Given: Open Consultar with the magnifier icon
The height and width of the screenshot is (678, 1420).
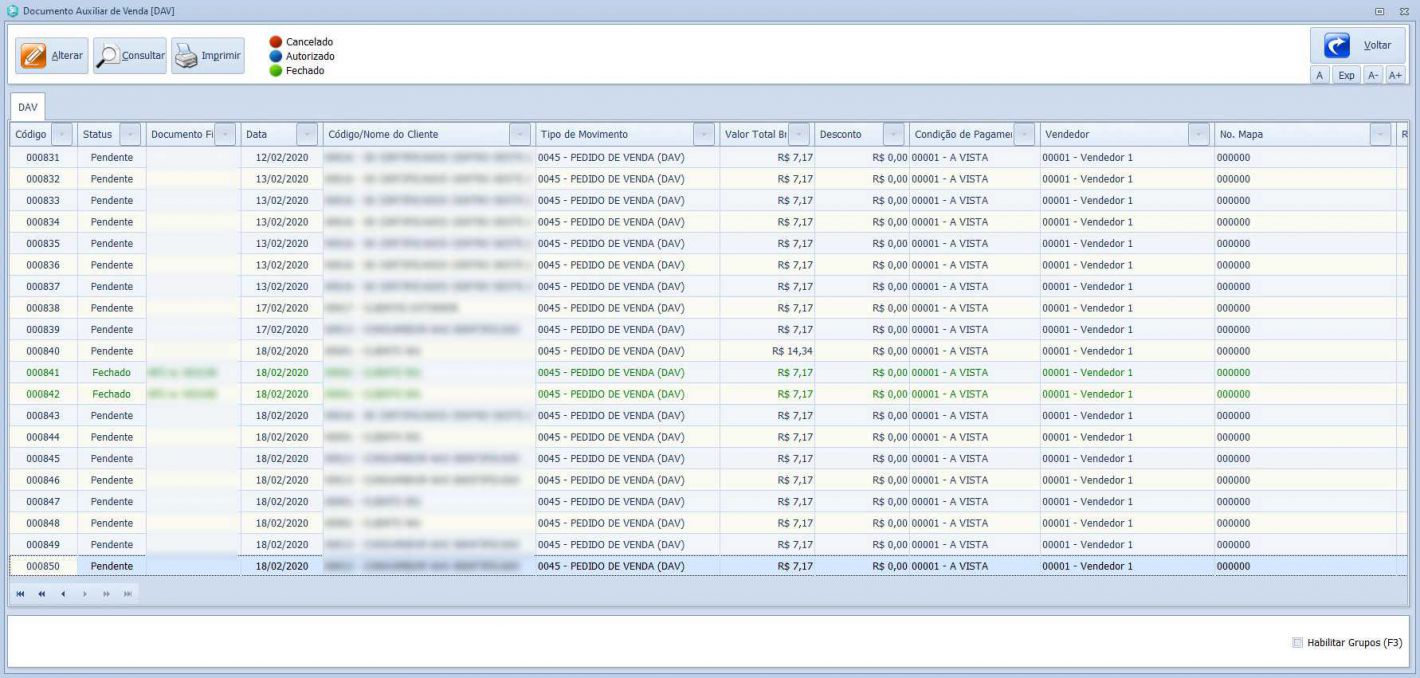Looking at the screenshot, I should point(130,56).
